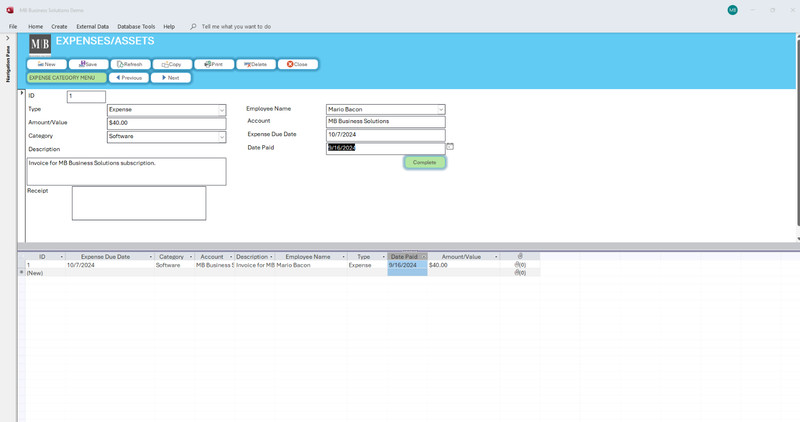Open Description column filter dropdown
This screenshot has width=800, height=422.
pyautogui.click(x=271, y=257)
